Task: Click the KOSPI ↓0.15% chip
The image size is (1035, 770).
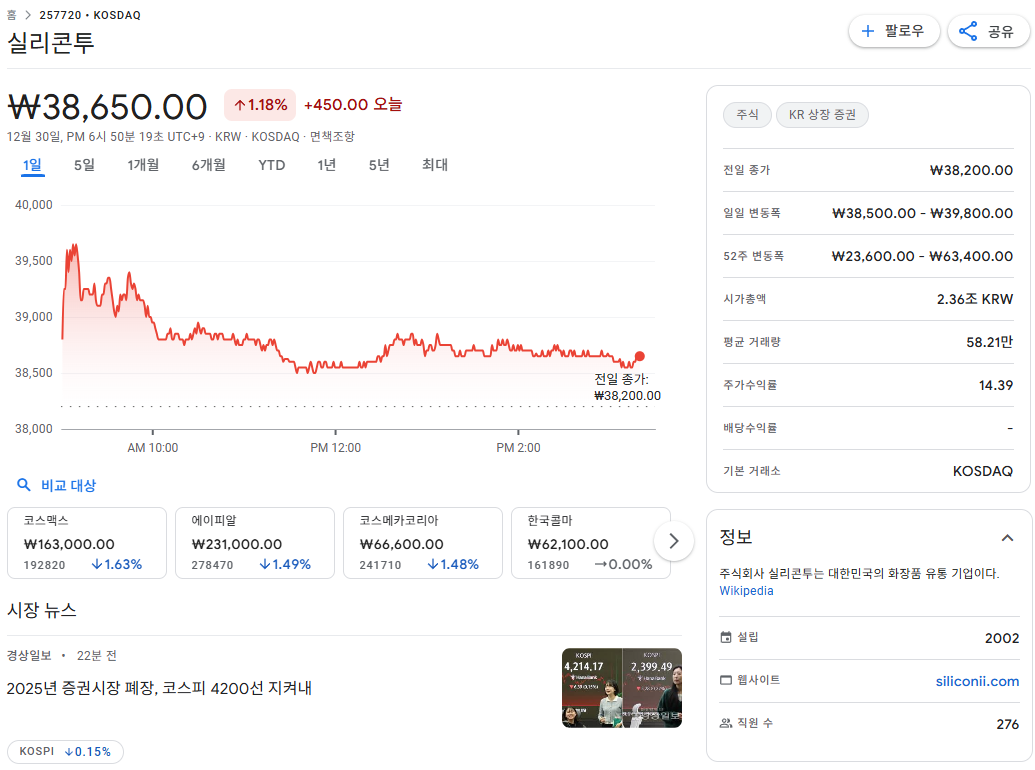Action: 65,752
